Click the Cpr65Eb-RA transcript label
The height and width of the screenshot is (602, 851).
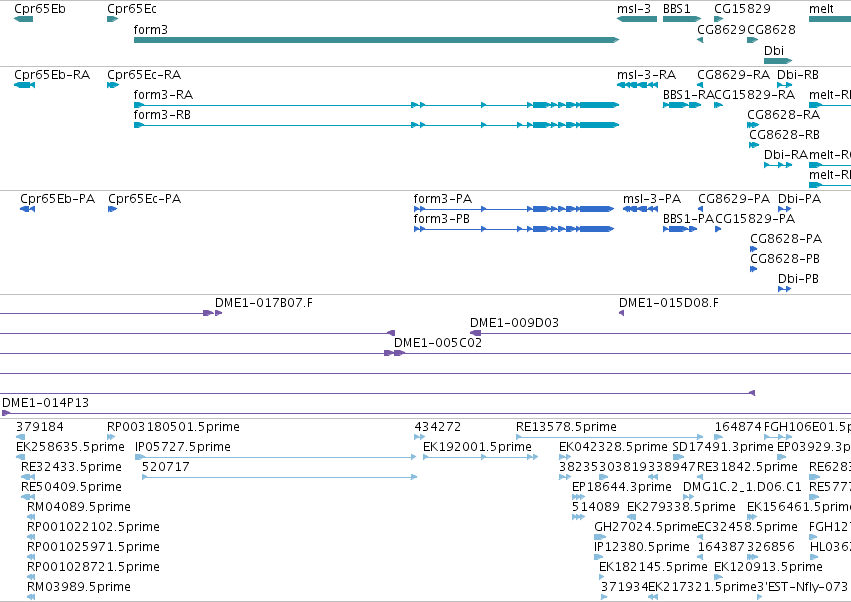pyautogui.click(x=52, y=74)
